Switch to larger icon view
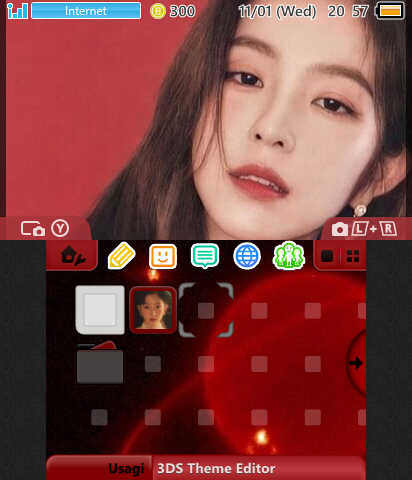Viewport: 412px width, 480px height. point(327,256)
